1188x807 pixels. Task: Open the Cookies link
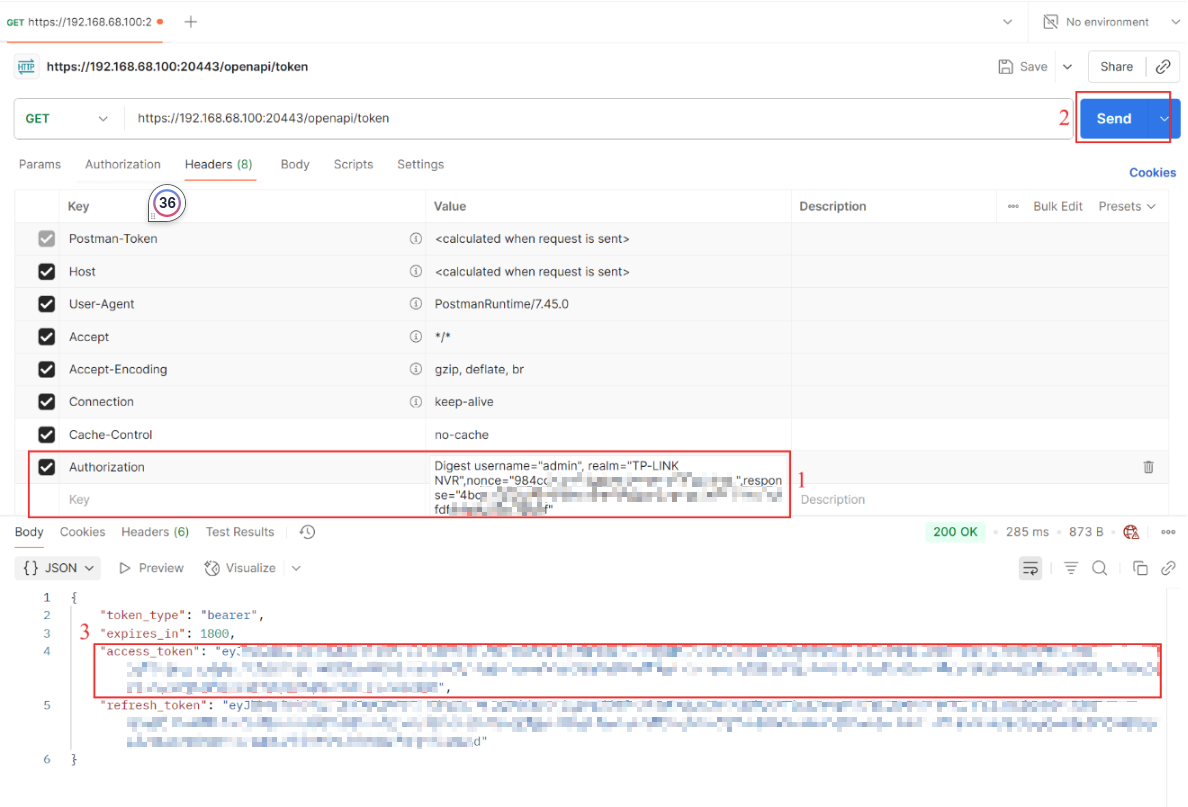coord(1152,172)
